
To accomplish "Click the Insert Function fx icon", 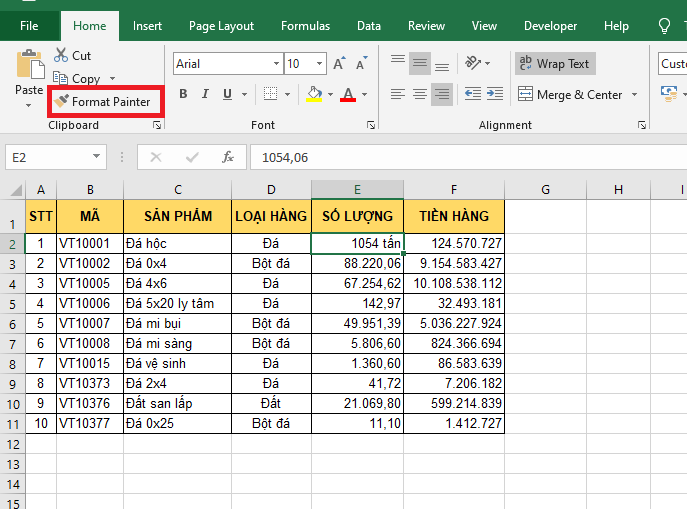I will pos(228,157).
